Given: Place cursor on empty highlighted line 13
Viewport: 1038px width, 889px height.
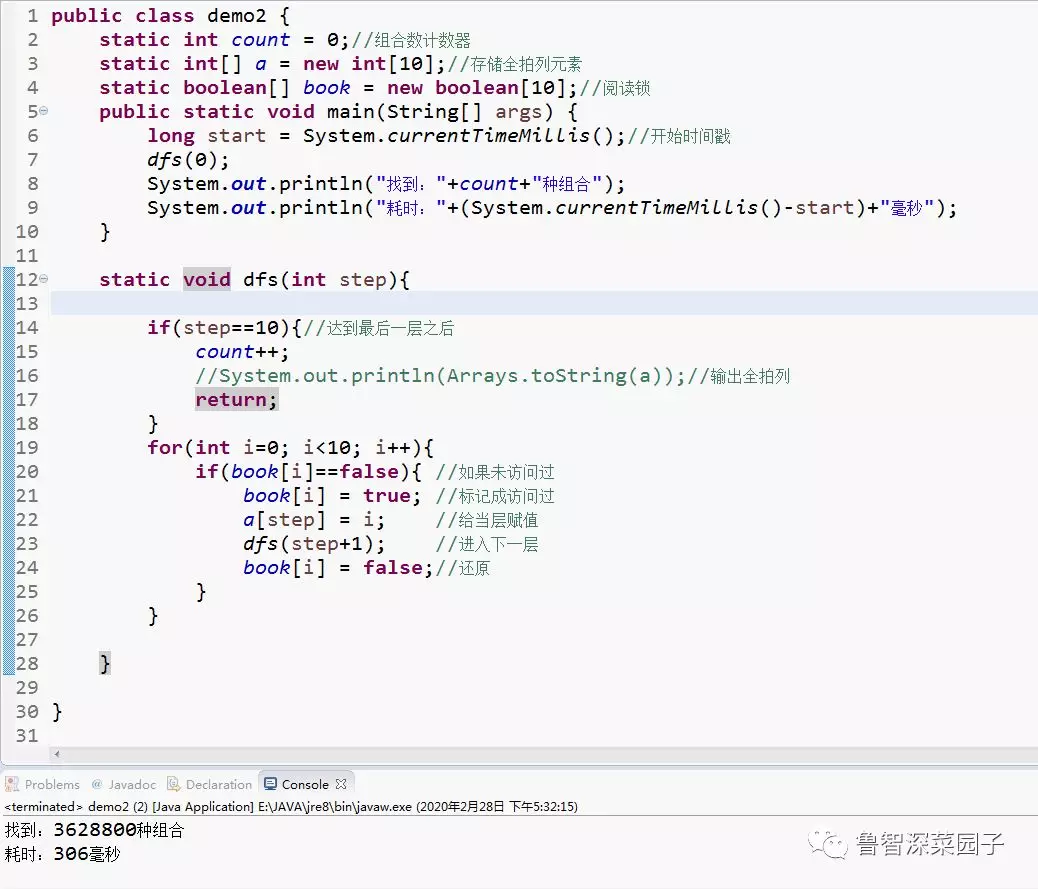Looking at the screenshot, I should tap(543, 304).
